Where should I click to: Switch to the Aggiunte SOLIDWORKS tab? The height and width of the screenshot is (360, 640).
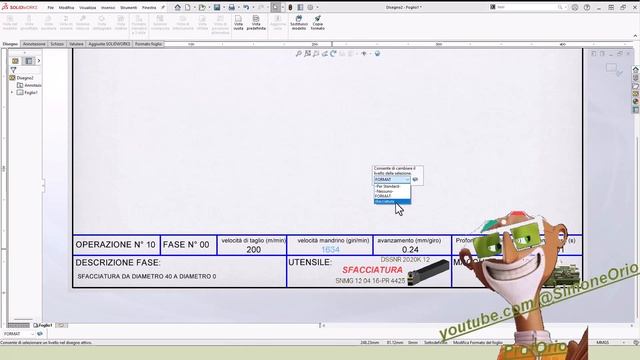point(109,44)
